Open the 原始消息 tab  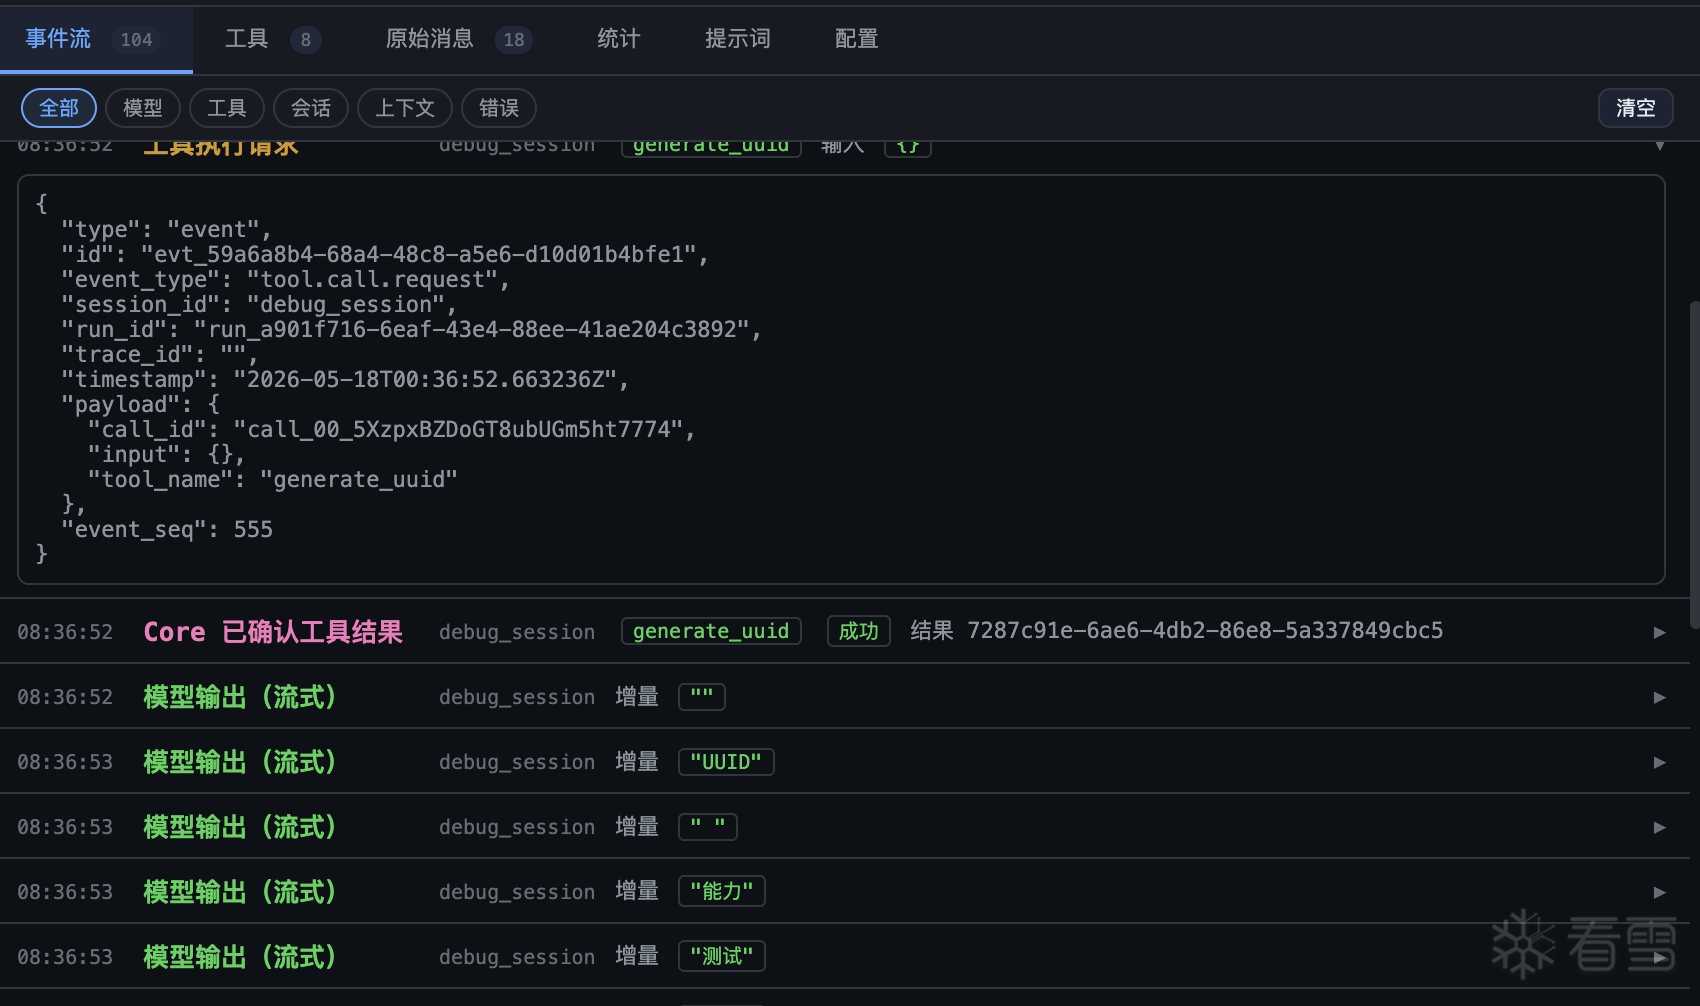[458, 39]
